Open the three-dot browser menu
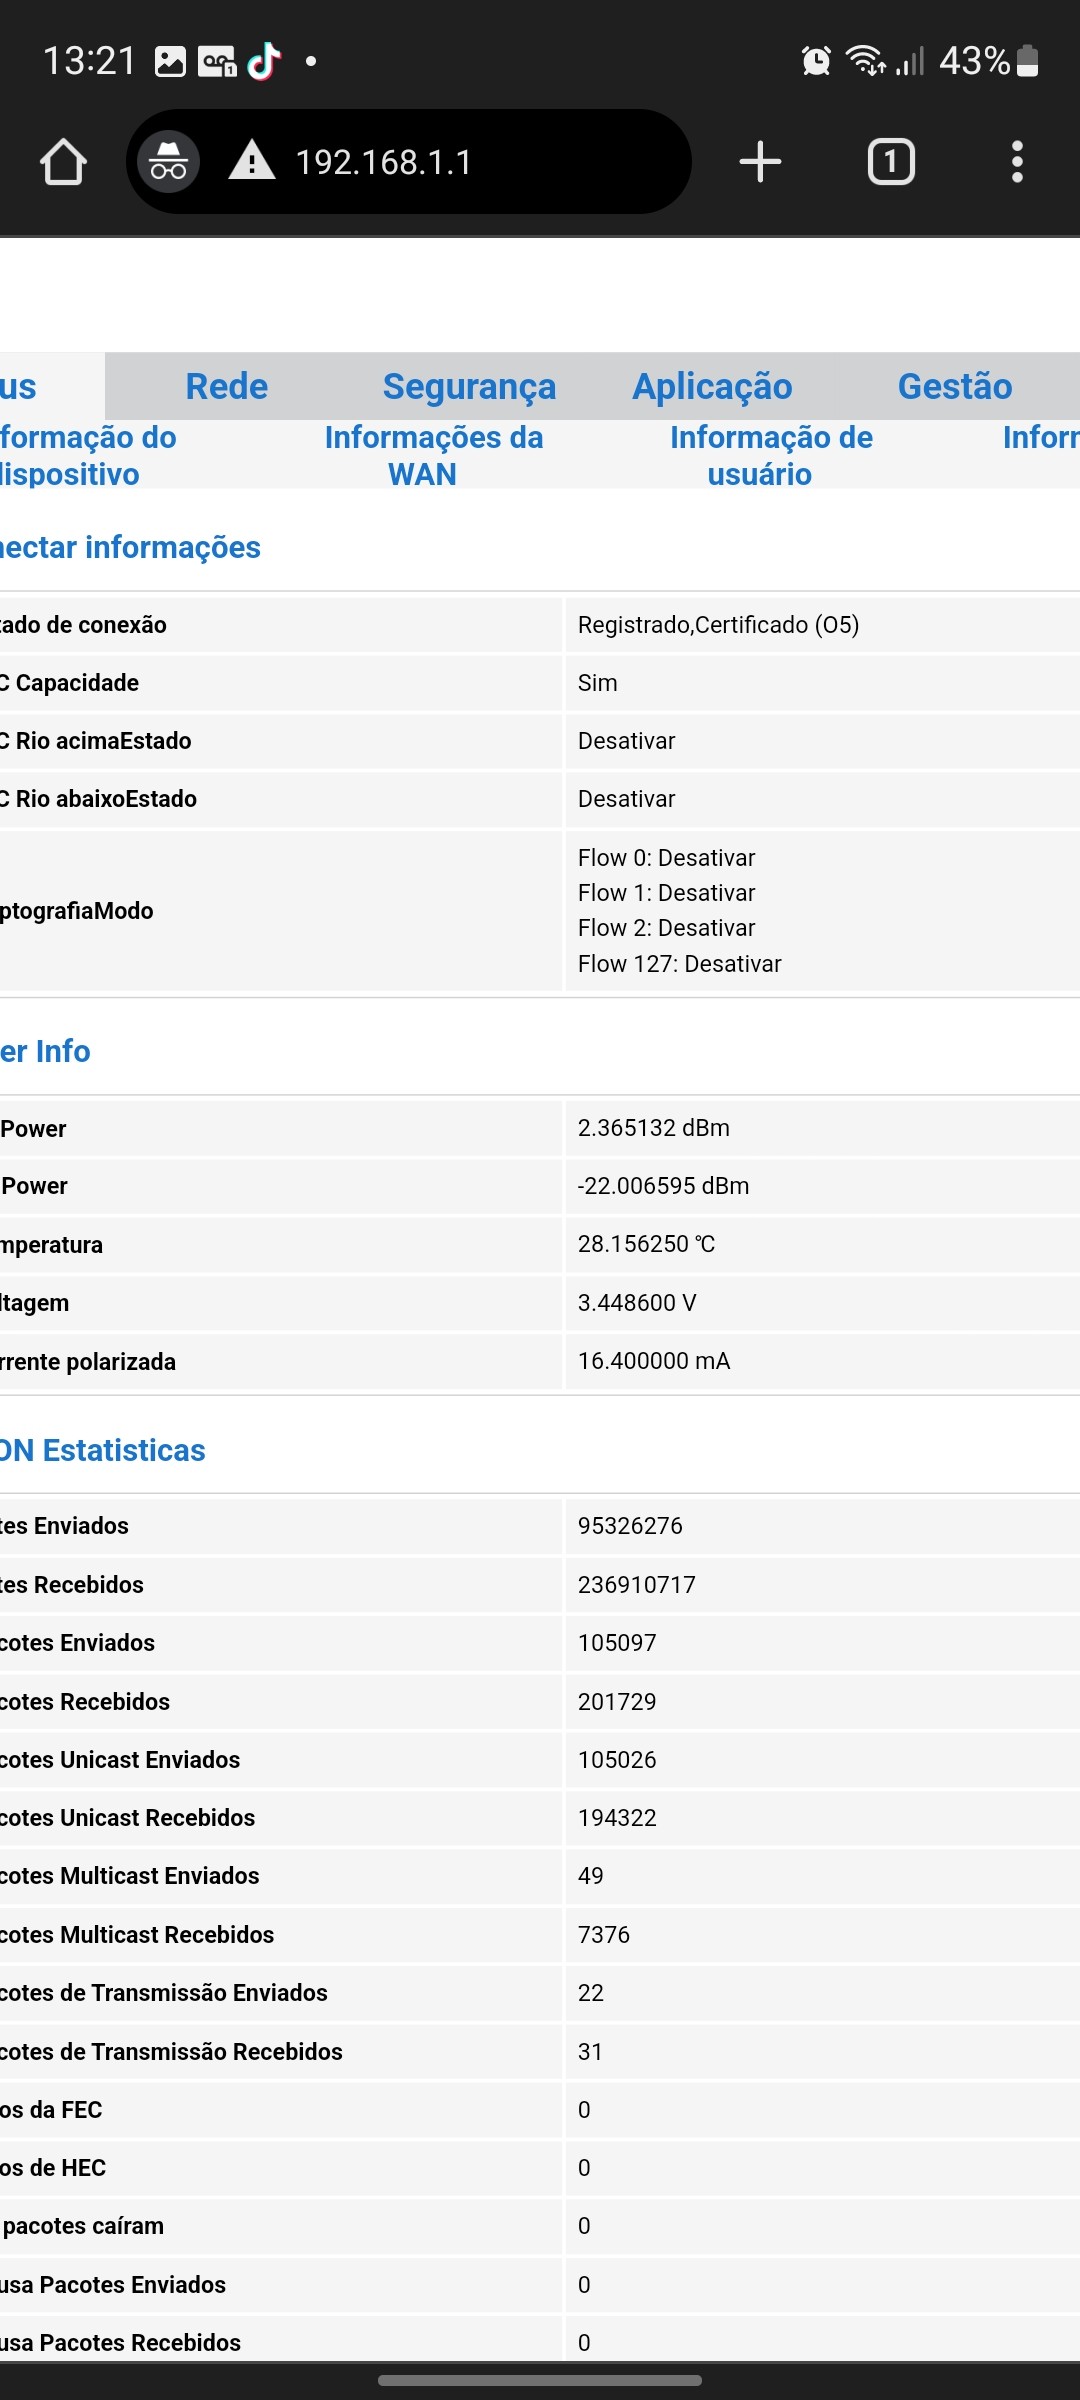This screenshot has width=1080, height=2400. [x=1017, y=162]
